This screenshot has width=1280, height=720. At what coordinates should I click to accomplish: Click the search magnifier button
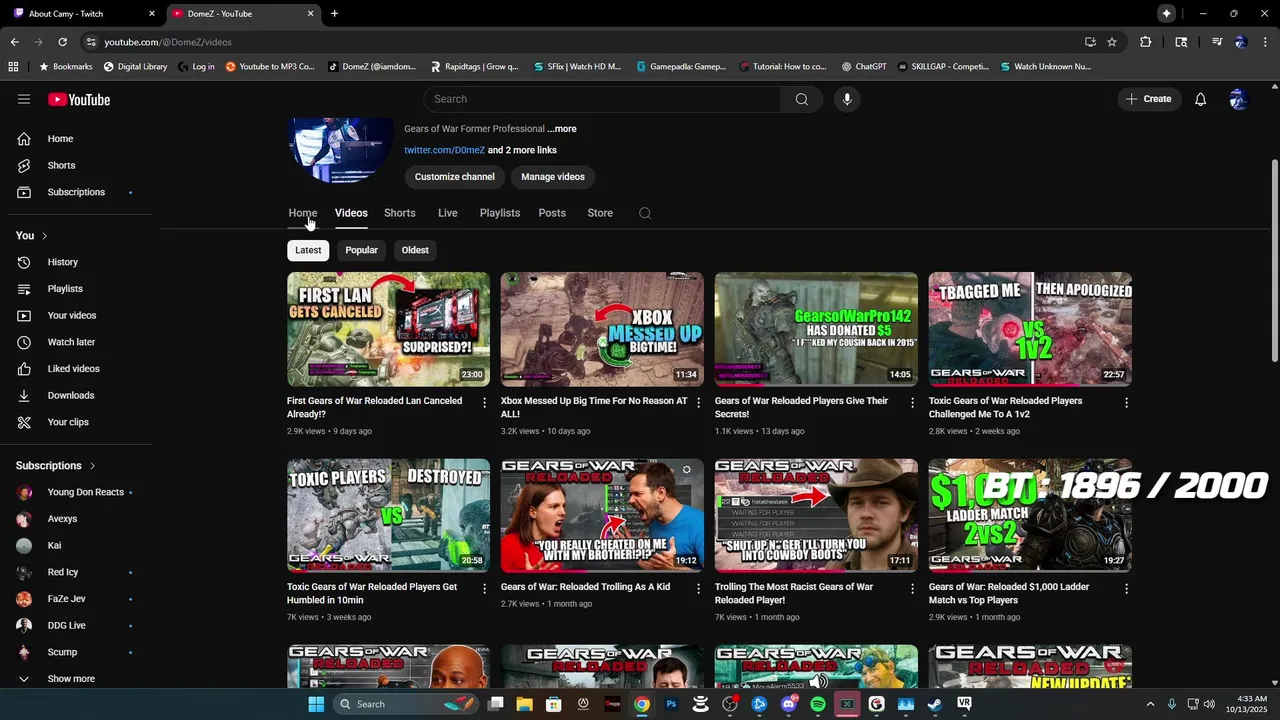tap(802, 99)
